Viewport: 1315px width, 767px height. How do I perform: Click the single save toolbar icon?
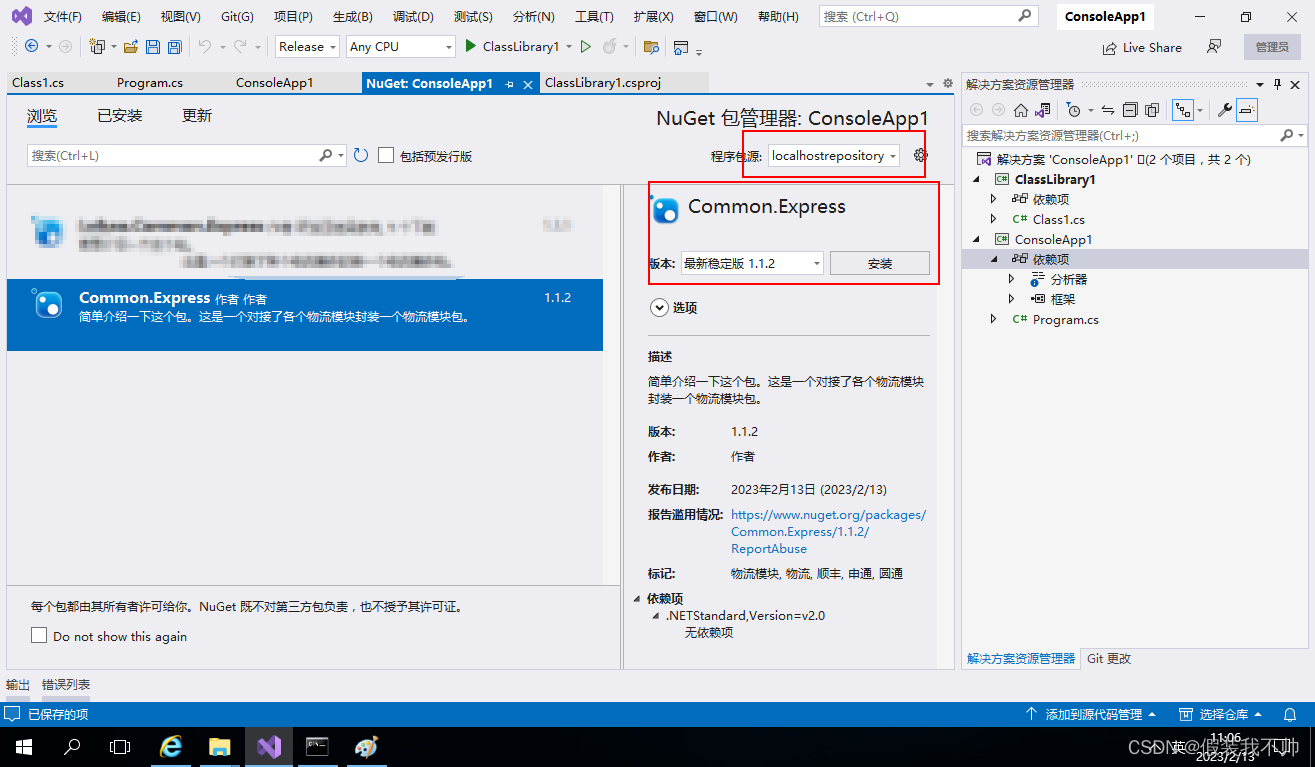click(152, 47)
